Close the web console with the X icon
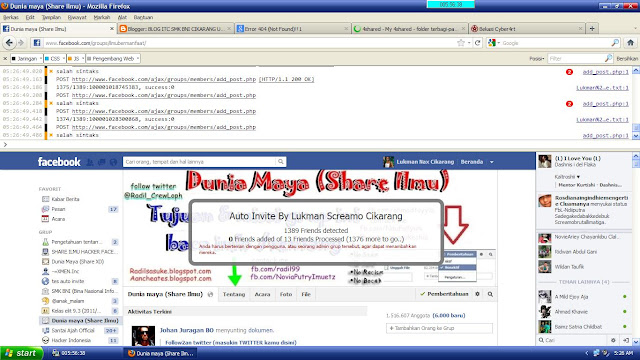640x360 pixels. [x=5, y=58]
